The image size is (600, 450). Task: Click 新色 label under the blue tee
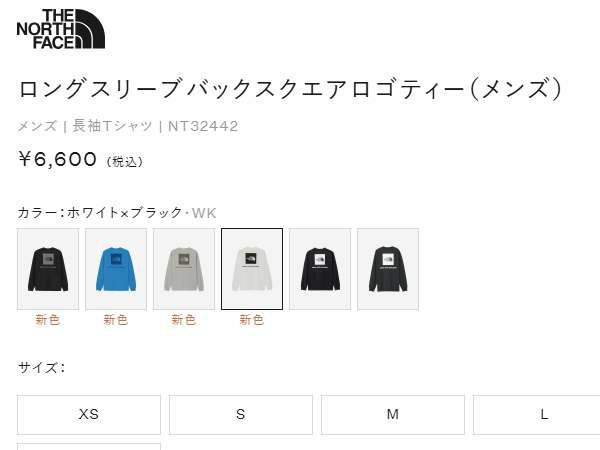coord(116,320)
